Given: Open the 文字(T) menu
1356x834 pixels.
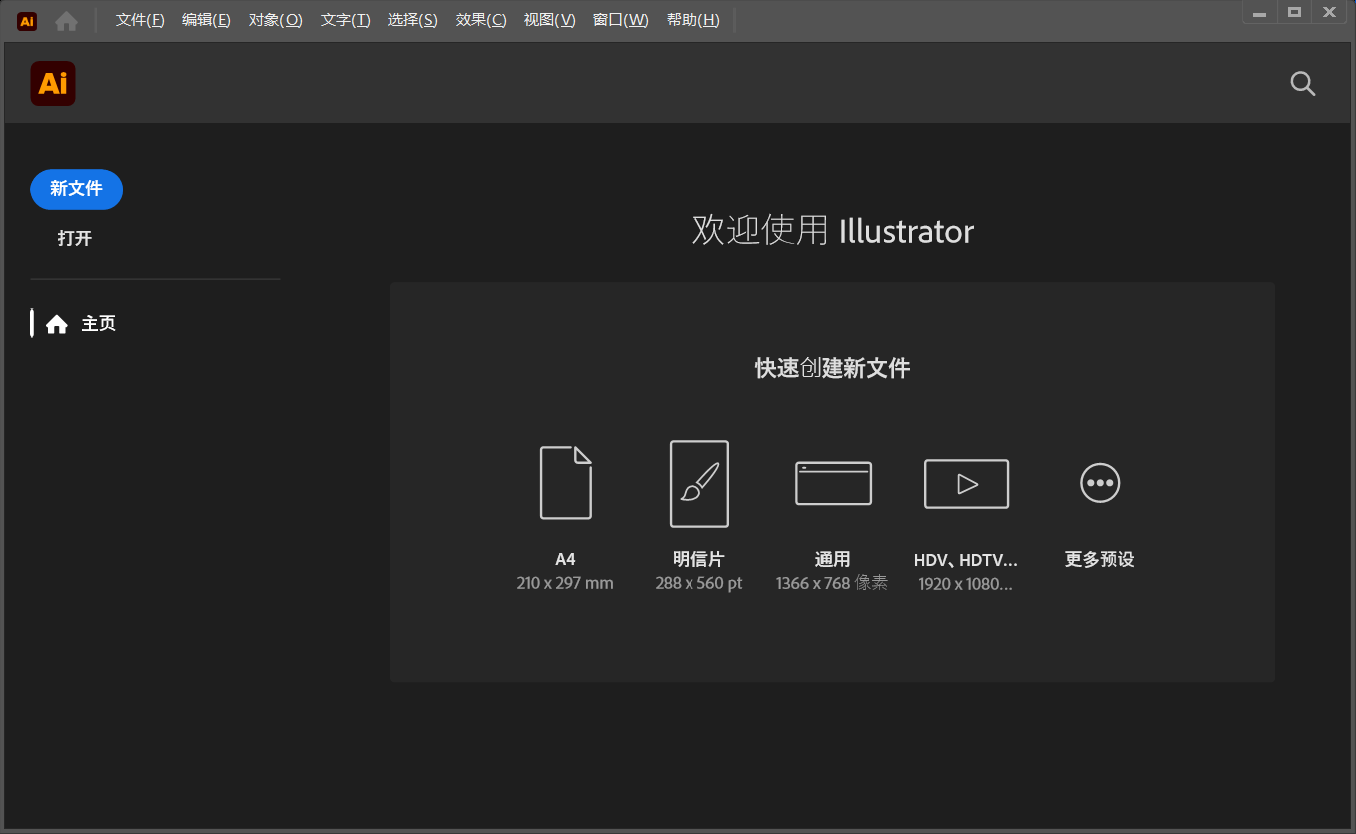Looking at the screenshot, I should tap(345, 19).
